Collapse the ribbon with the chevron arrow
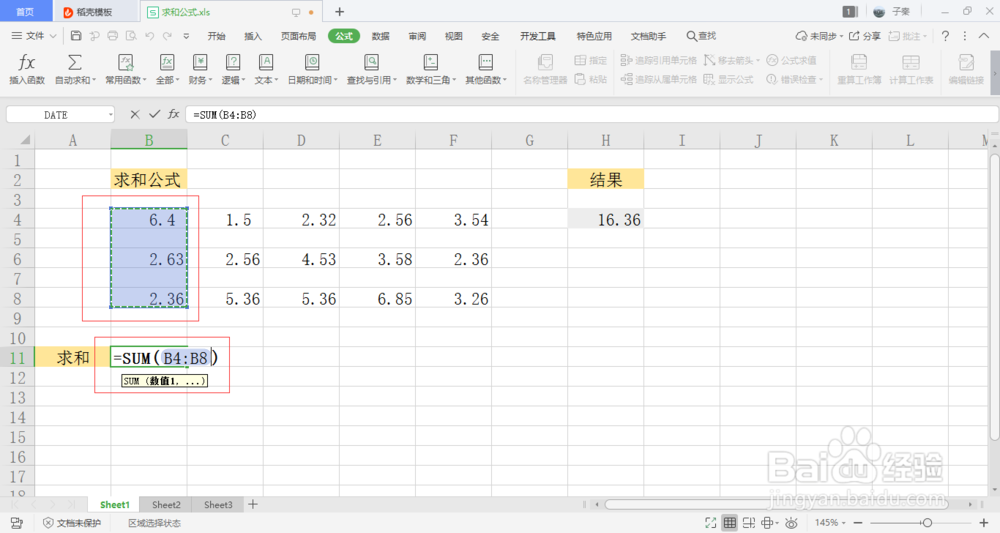Viewport: 1000px width, 533px height. click(x=984, y=36)
